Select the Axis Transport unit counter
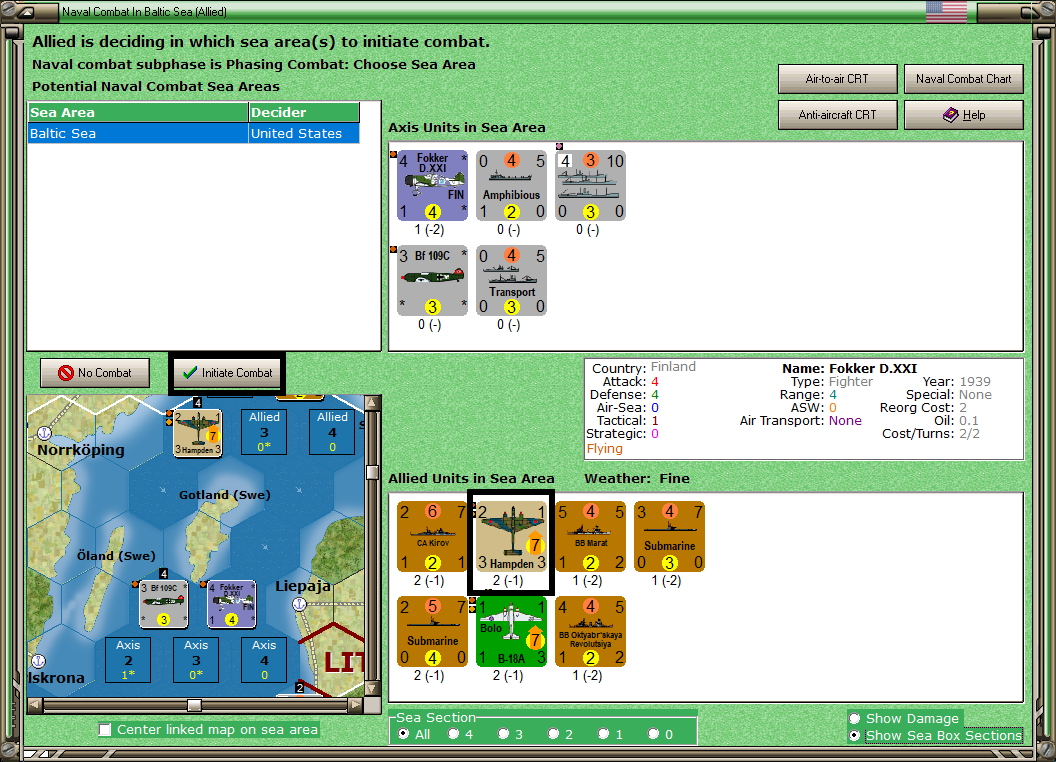The height and width of the screenshot is (762, 1056). pos(511,280)
